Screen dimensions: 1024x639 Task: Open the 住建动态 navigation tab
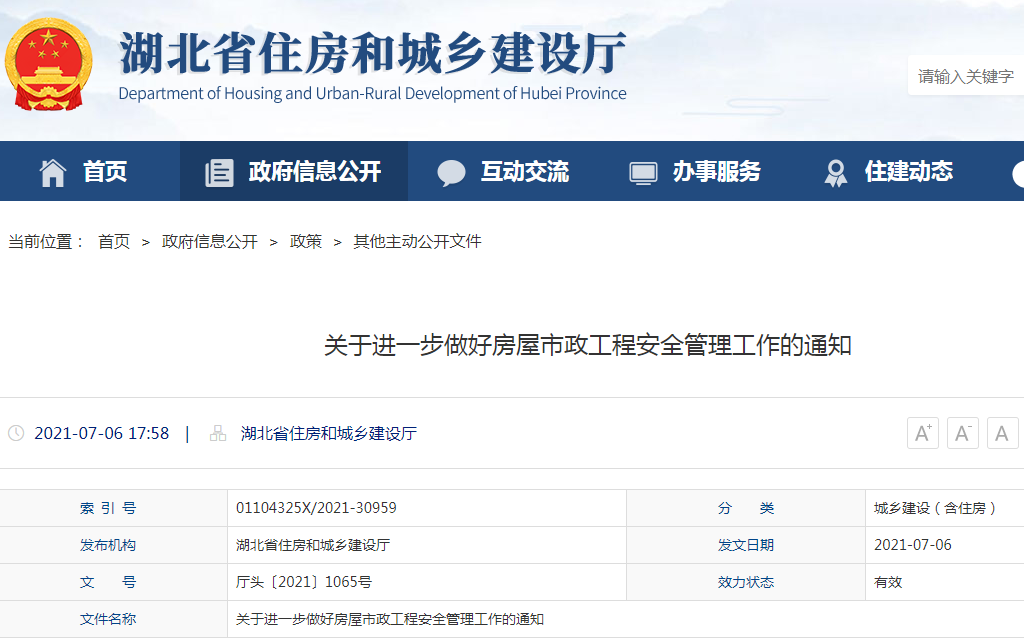[x=888, y=171]
